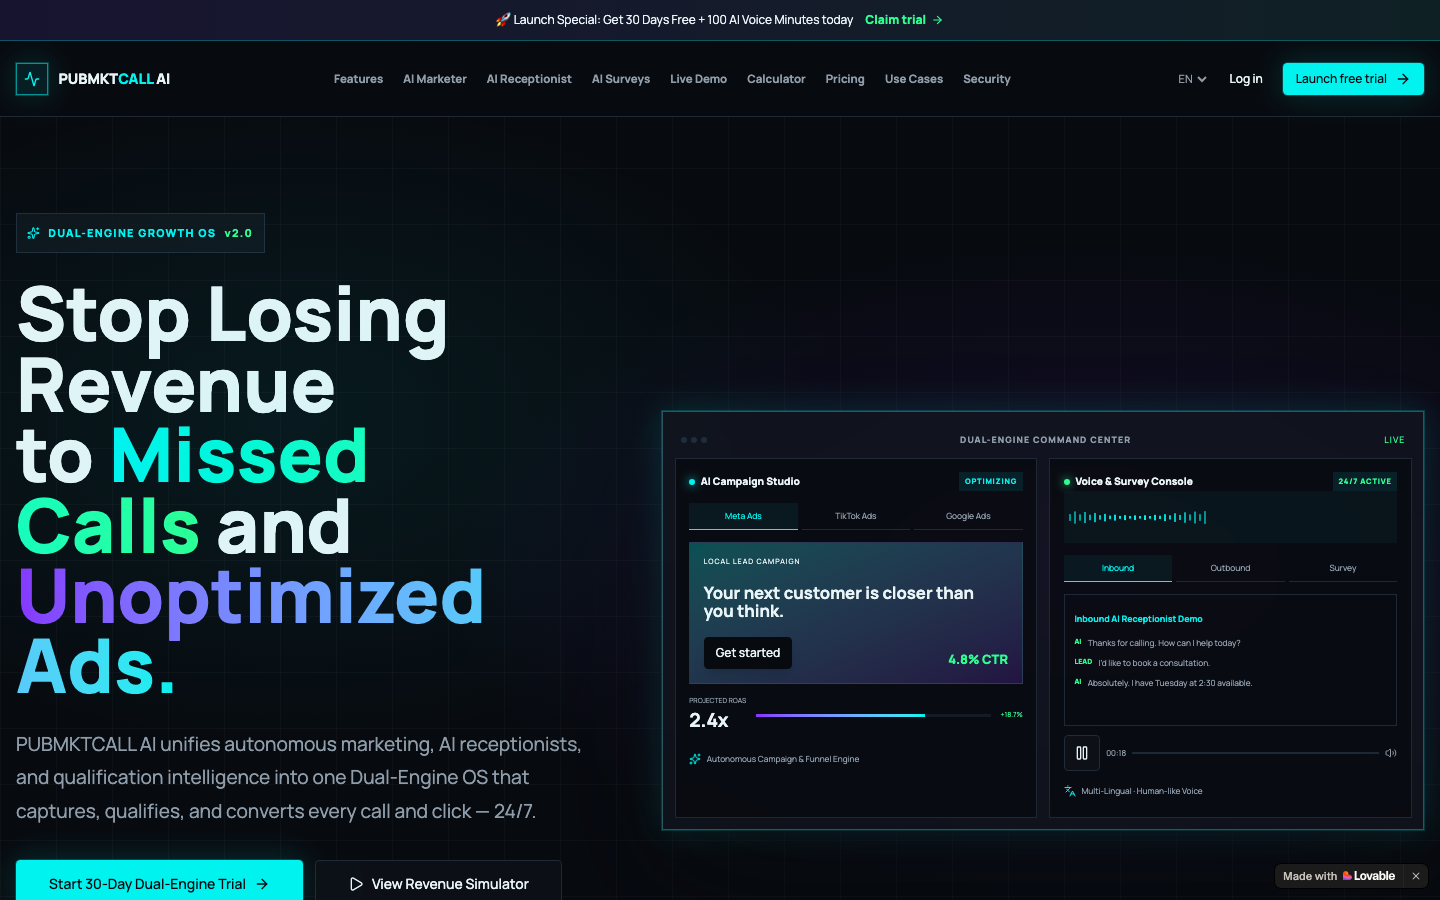Click the Lovable heart logo

coord(1347,876)
